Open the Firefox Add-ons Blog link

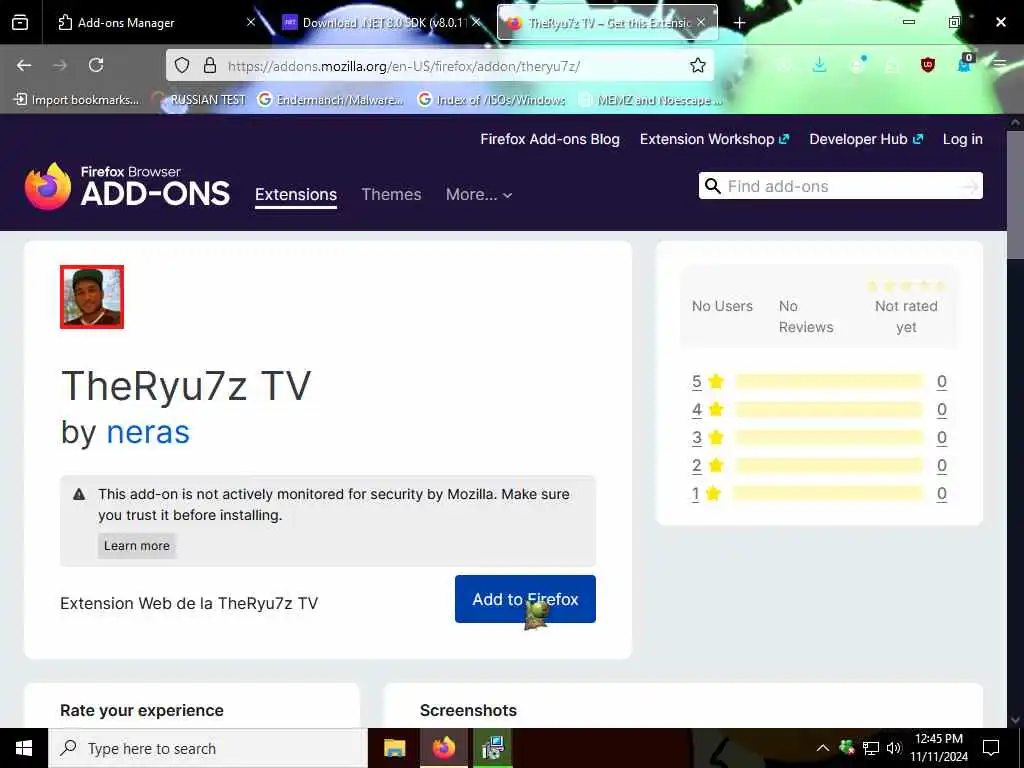click(x=550, y=139)
